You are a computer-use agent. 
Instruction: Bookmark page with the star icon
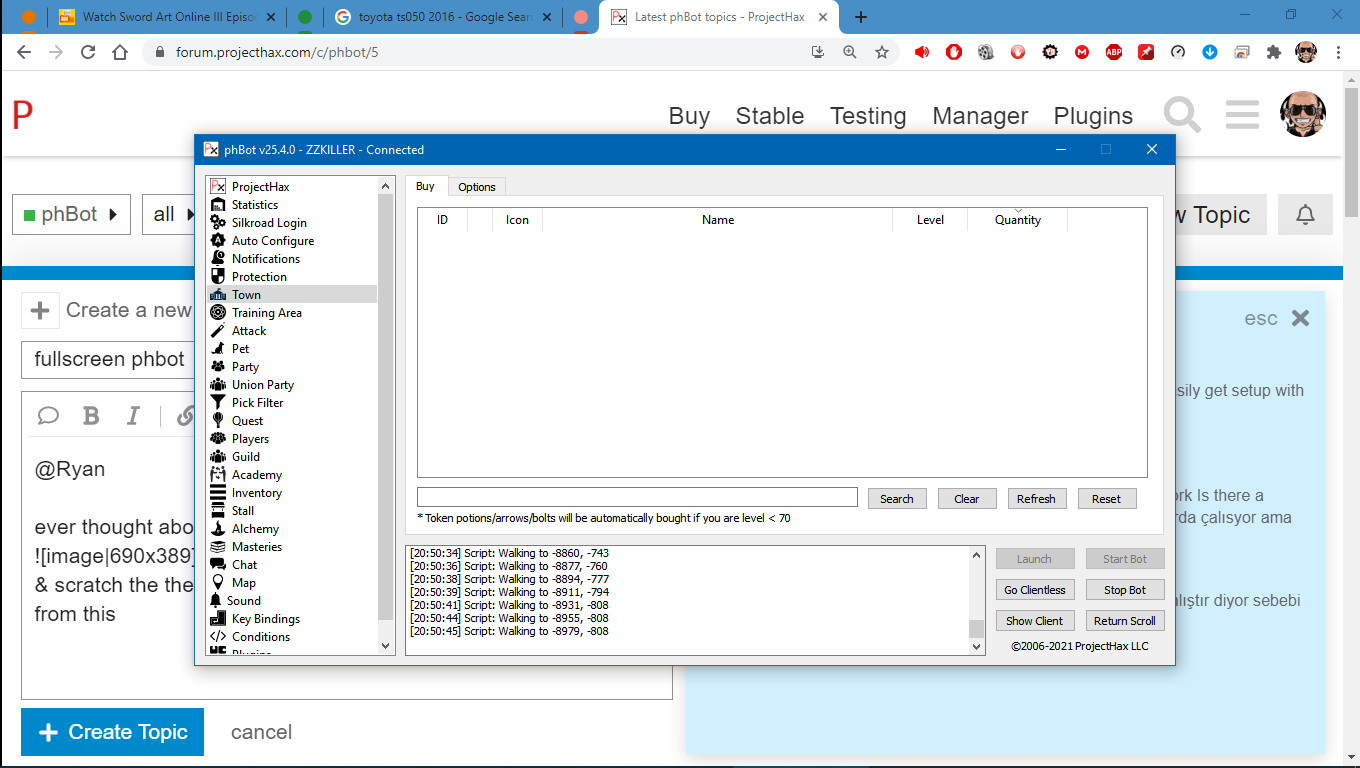882,52
